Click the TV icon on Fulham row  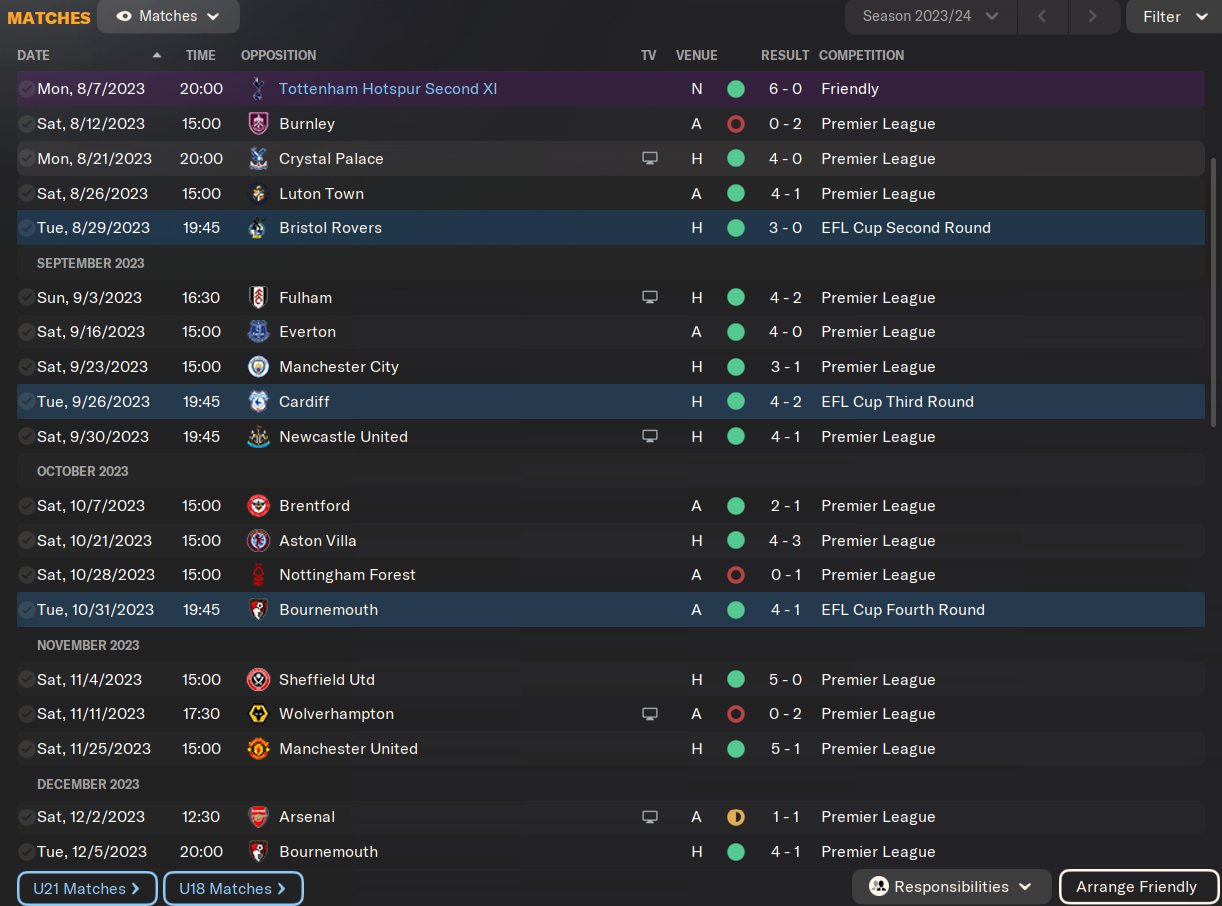(650, 298)
